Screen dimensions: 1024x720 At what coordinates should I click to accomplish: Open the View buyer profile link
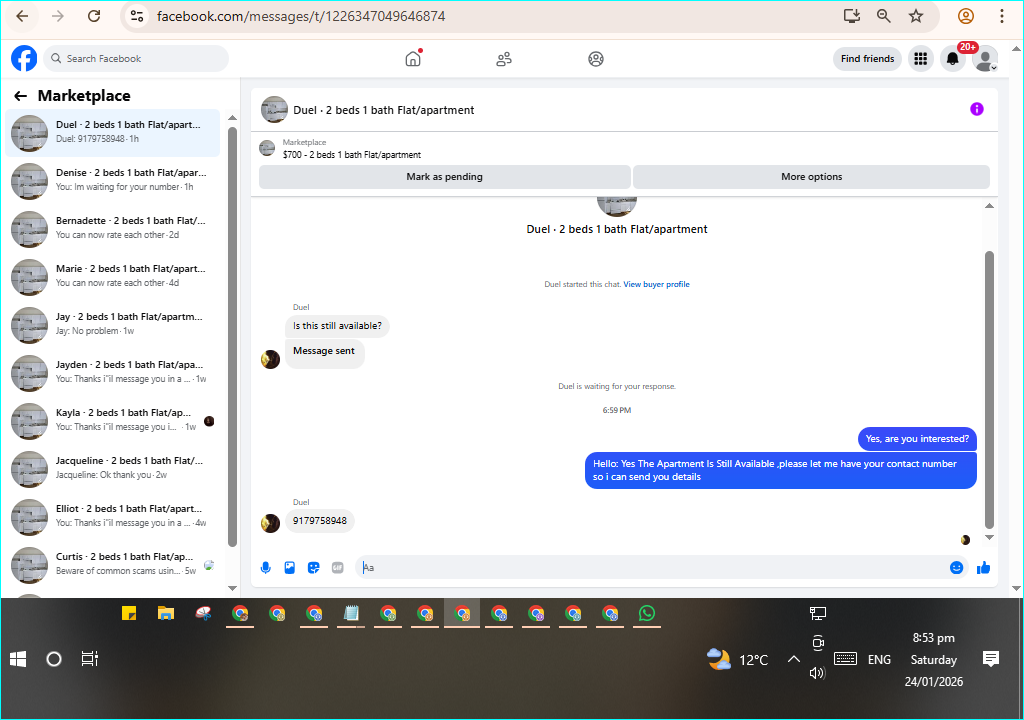pyautogui.click(x=656, y=284)
